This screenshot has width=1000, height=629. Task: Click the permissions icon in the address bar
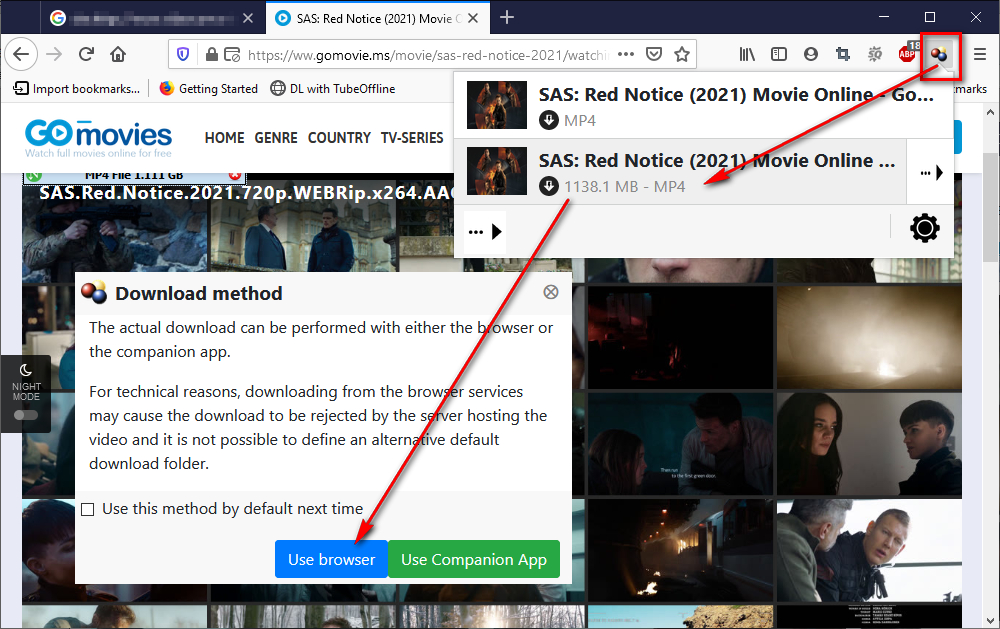point(232,54)
